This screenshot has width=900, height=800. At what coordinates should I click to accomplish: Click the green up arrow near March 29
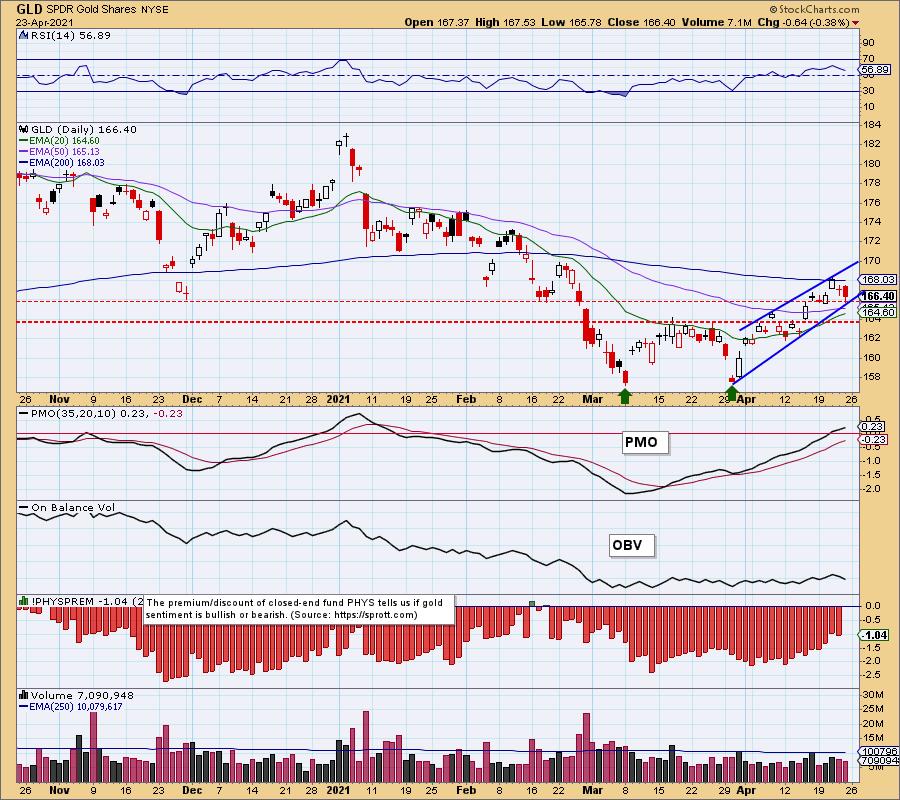point(731,393)
